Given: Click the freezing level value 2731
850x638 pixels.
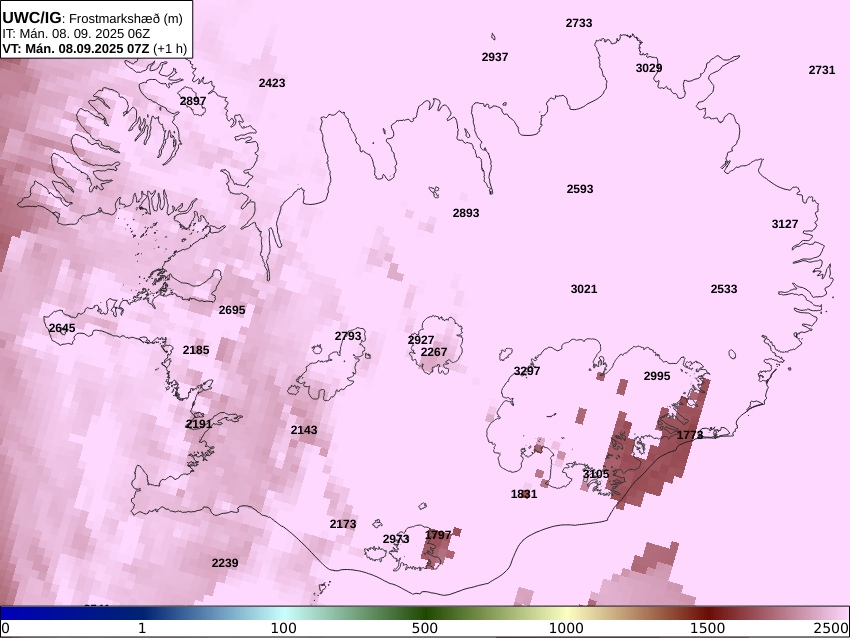Looking at the screenshot, I should click(x=822, y=70).
